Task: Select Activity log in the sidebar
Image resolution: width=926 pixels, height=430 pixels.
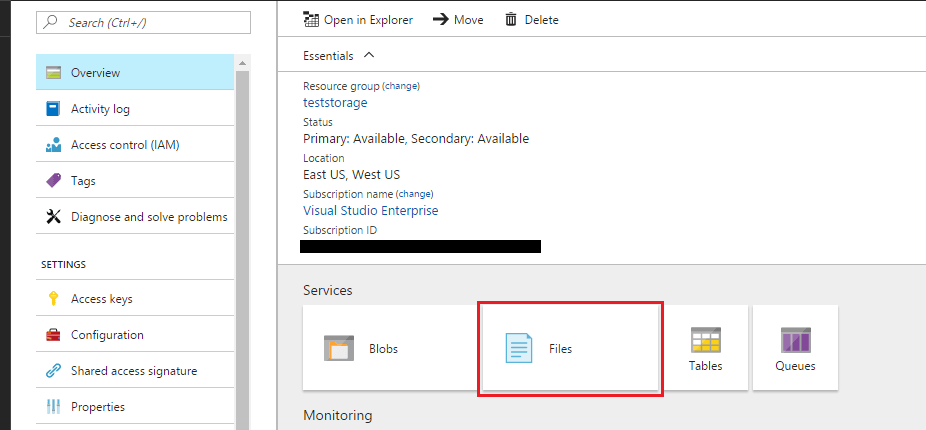Action: (135, 109)
